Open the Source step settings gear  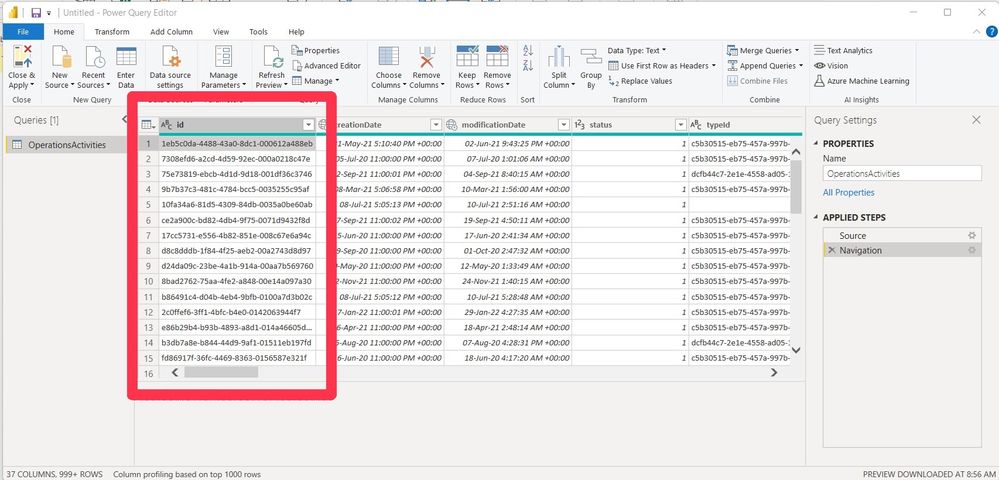(972, 235)
